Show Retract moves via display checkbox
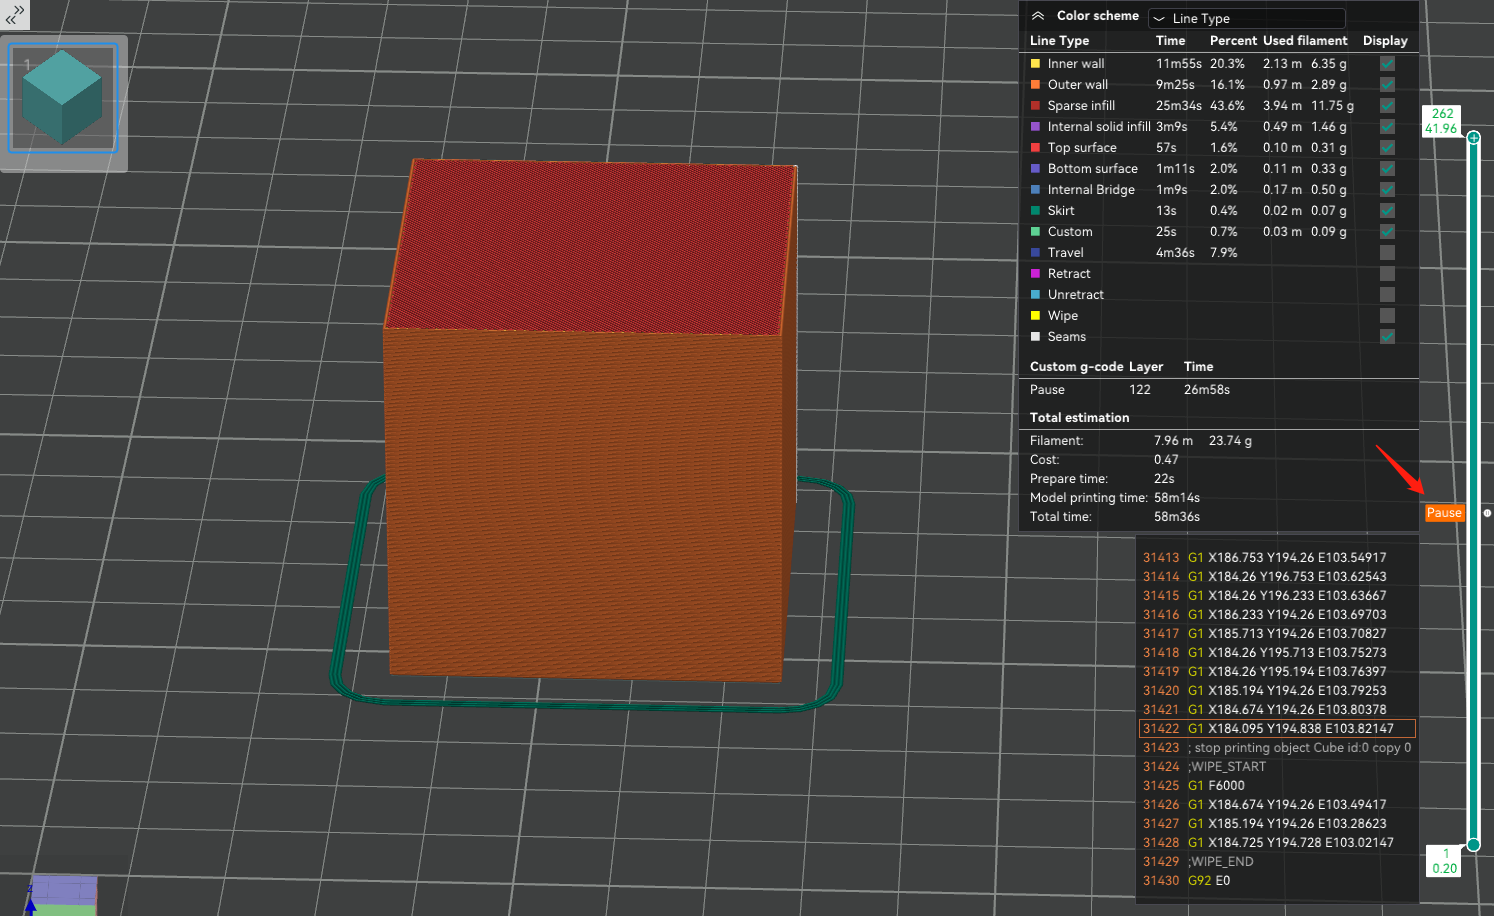The height and width of the screenshot is (916, 1494). [x=1387, y=274]
